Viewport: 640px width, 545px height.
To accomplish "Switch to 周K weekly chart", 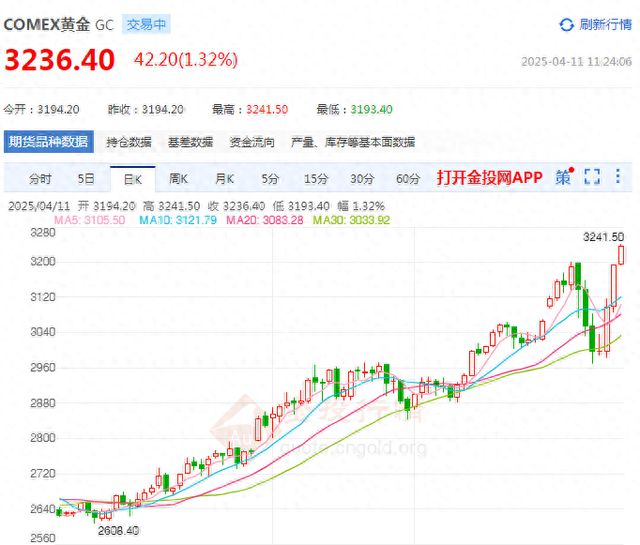I will point(178,179).
